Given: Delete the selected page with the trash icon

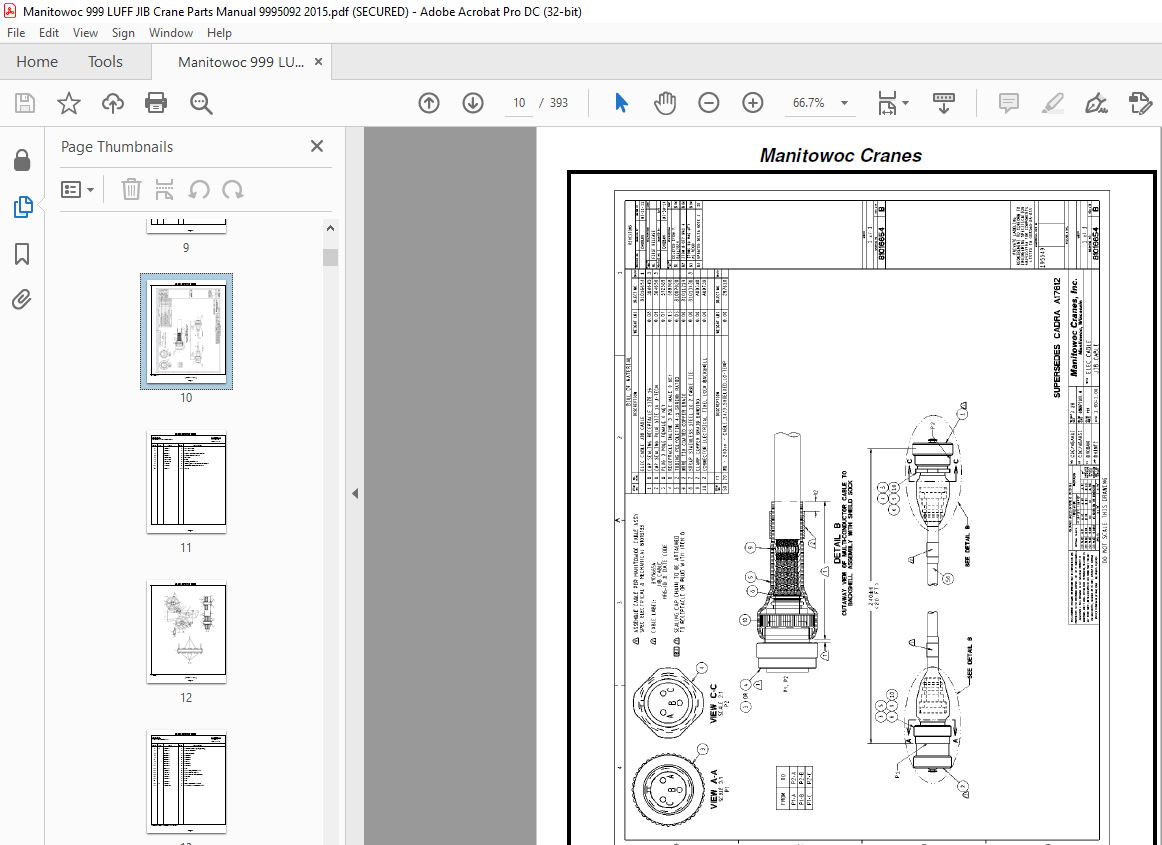Looking at the screenshot, I should 131,190.
